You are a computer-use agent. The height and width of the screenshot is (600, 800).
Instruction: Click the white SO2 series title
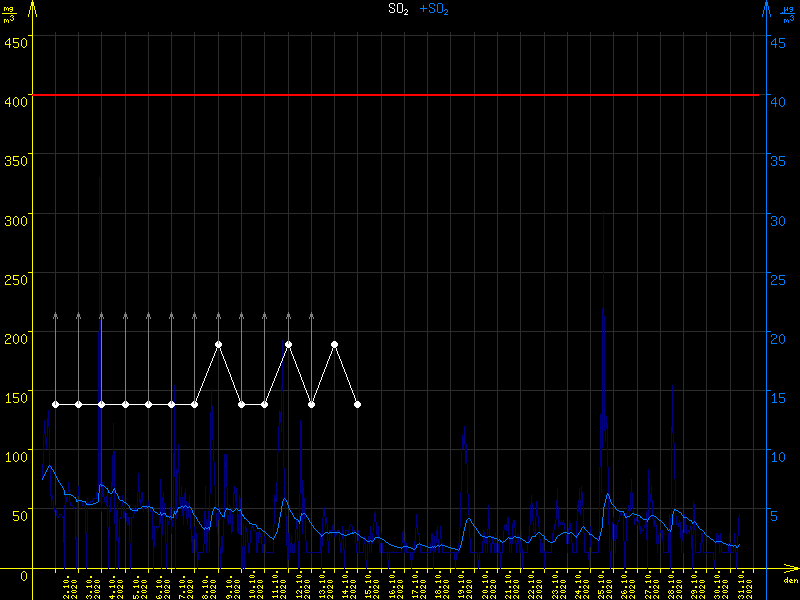tap(399, 9)
